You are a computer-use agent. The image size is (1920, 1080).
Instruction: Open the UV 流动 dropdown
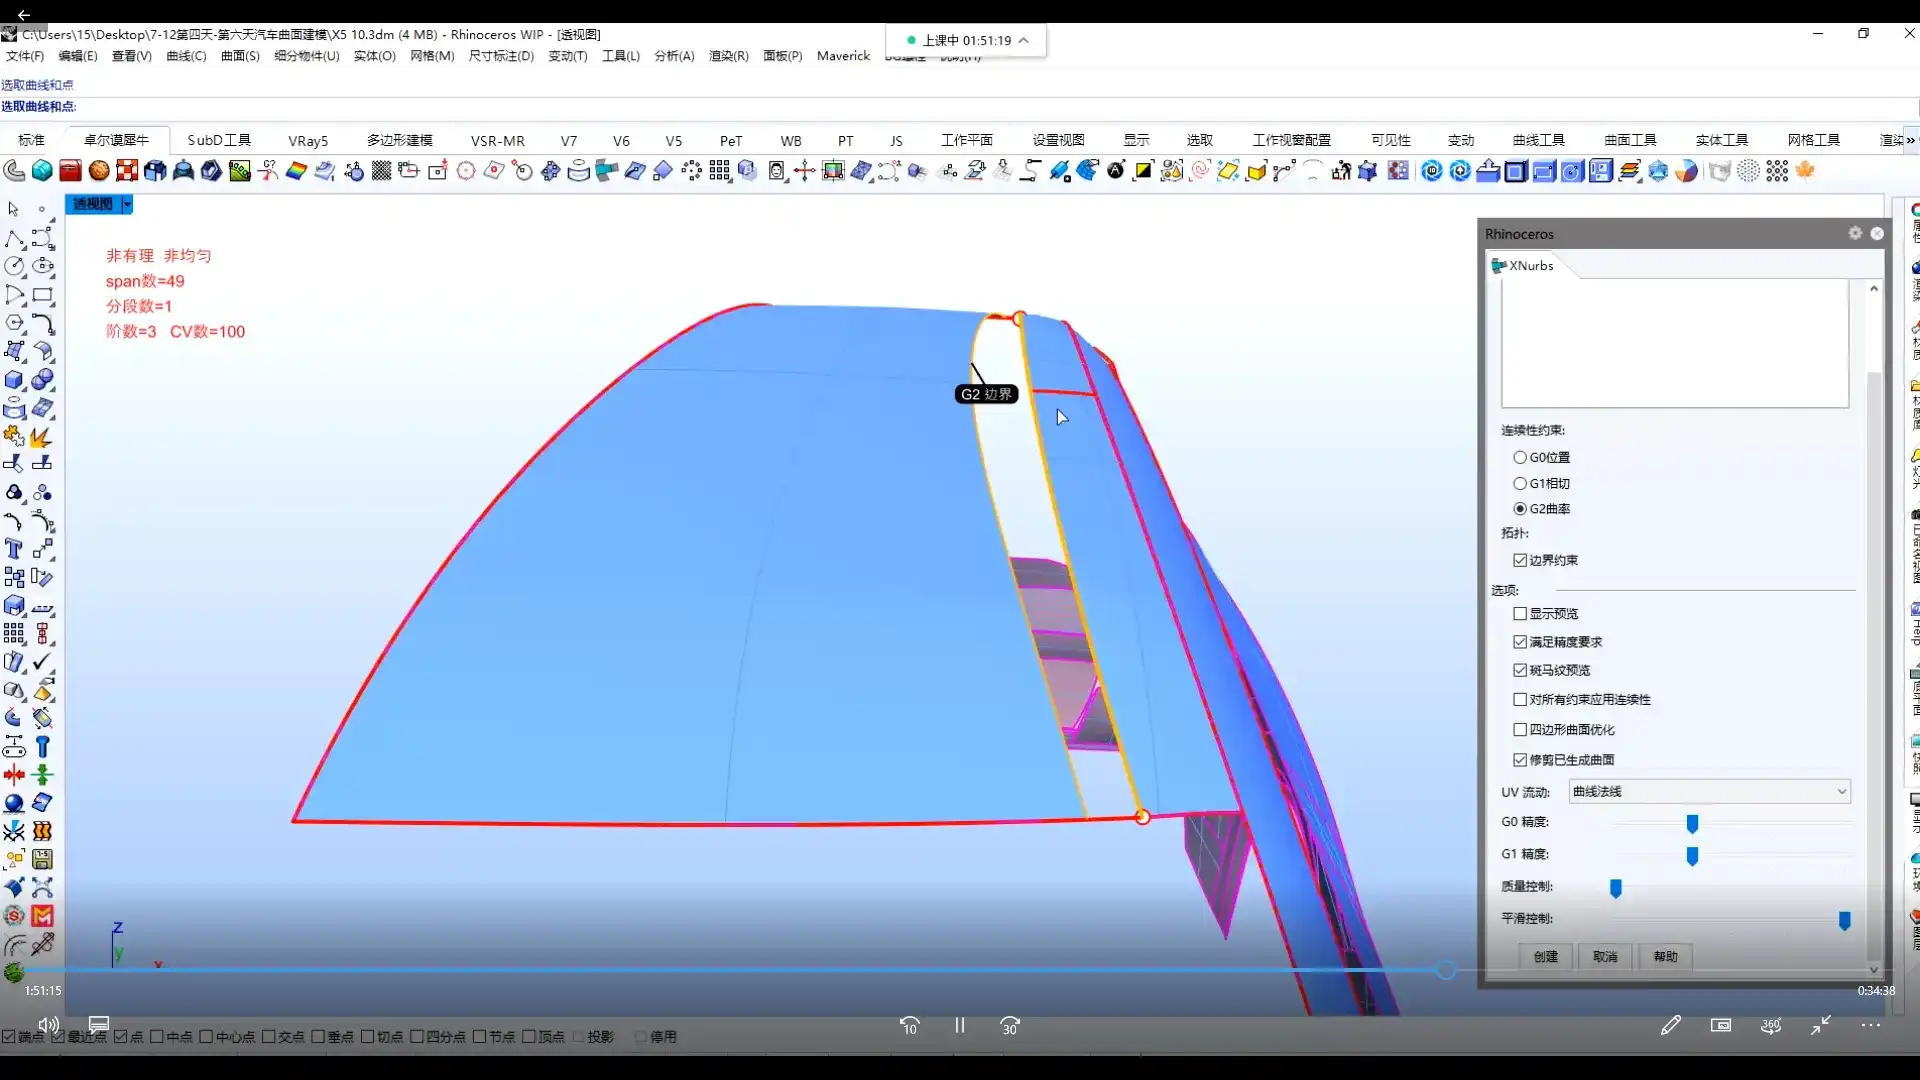1709,791
